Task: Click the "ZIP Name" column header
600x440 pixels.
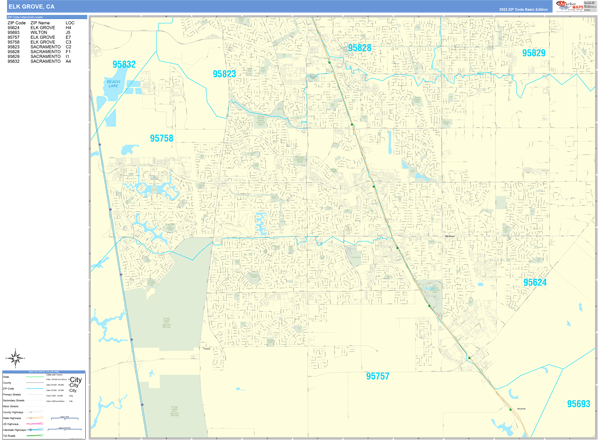Action: pyautogui.click(x=40, y=23)
